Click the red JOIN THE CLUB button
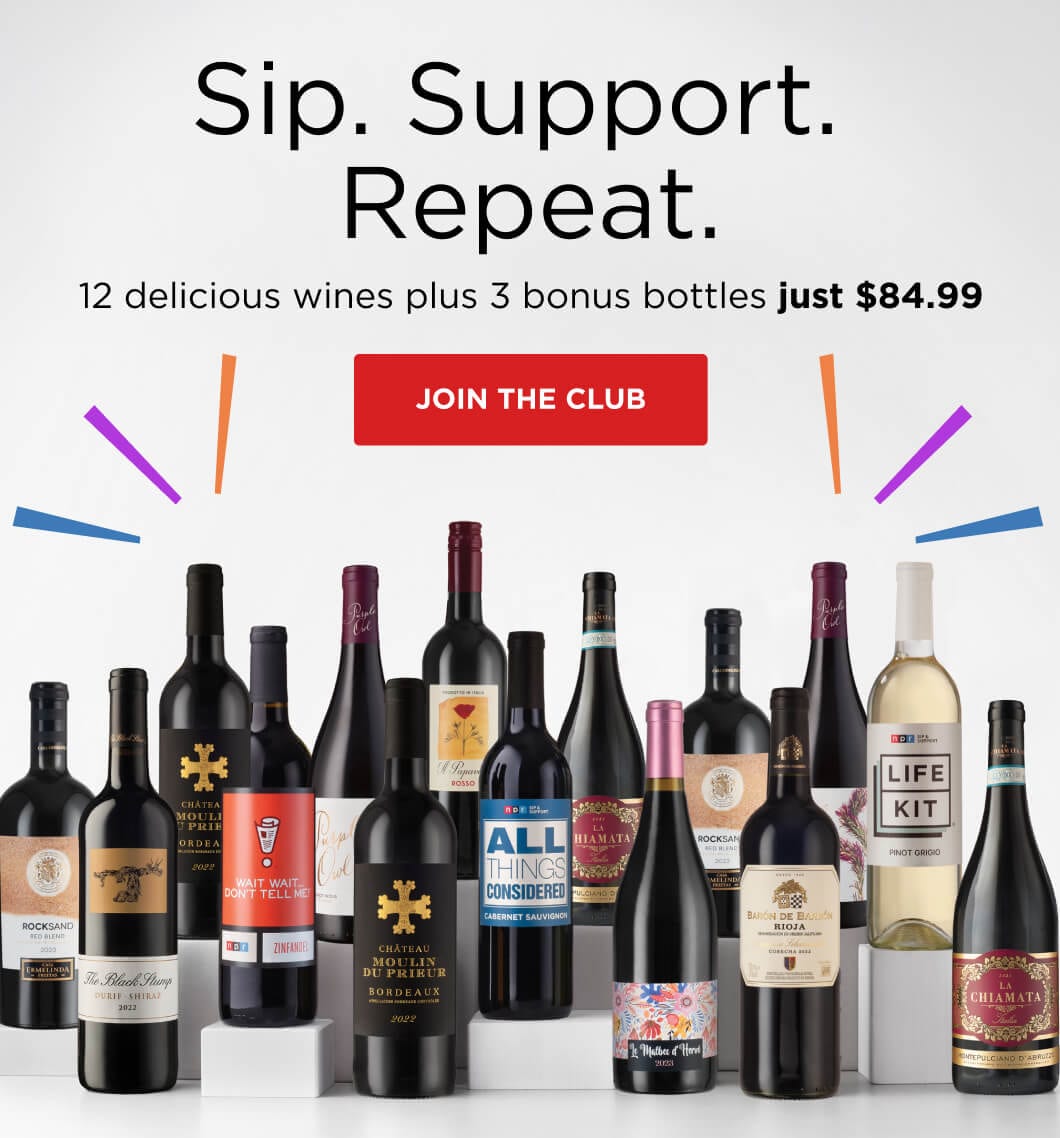 [x=530, y=399]
